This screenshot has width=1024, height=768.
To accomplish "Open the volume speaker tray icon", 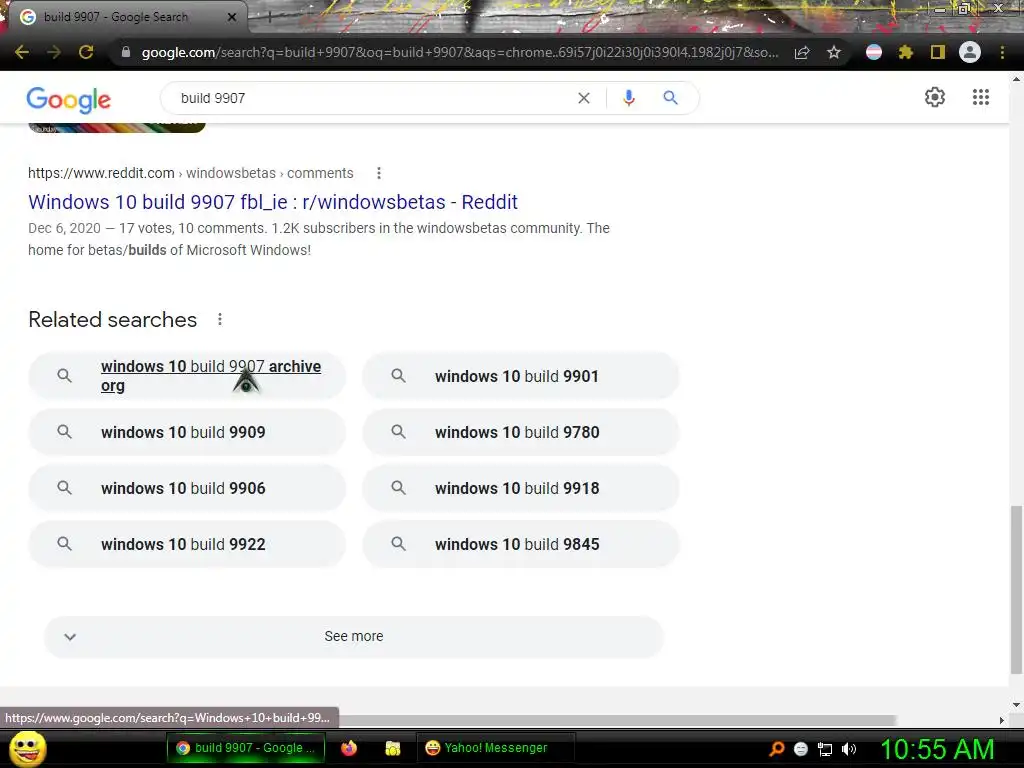I will 849,749.
